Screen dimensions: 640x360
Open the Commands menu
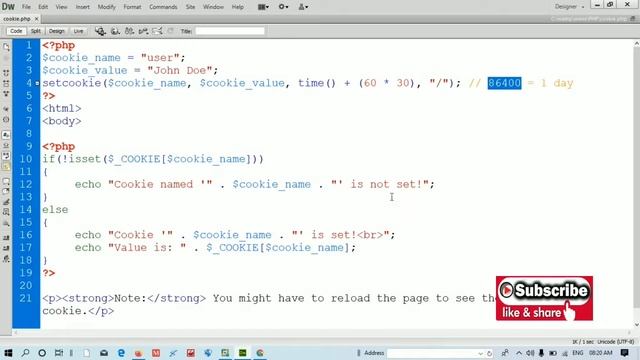[x=163, y=7]
